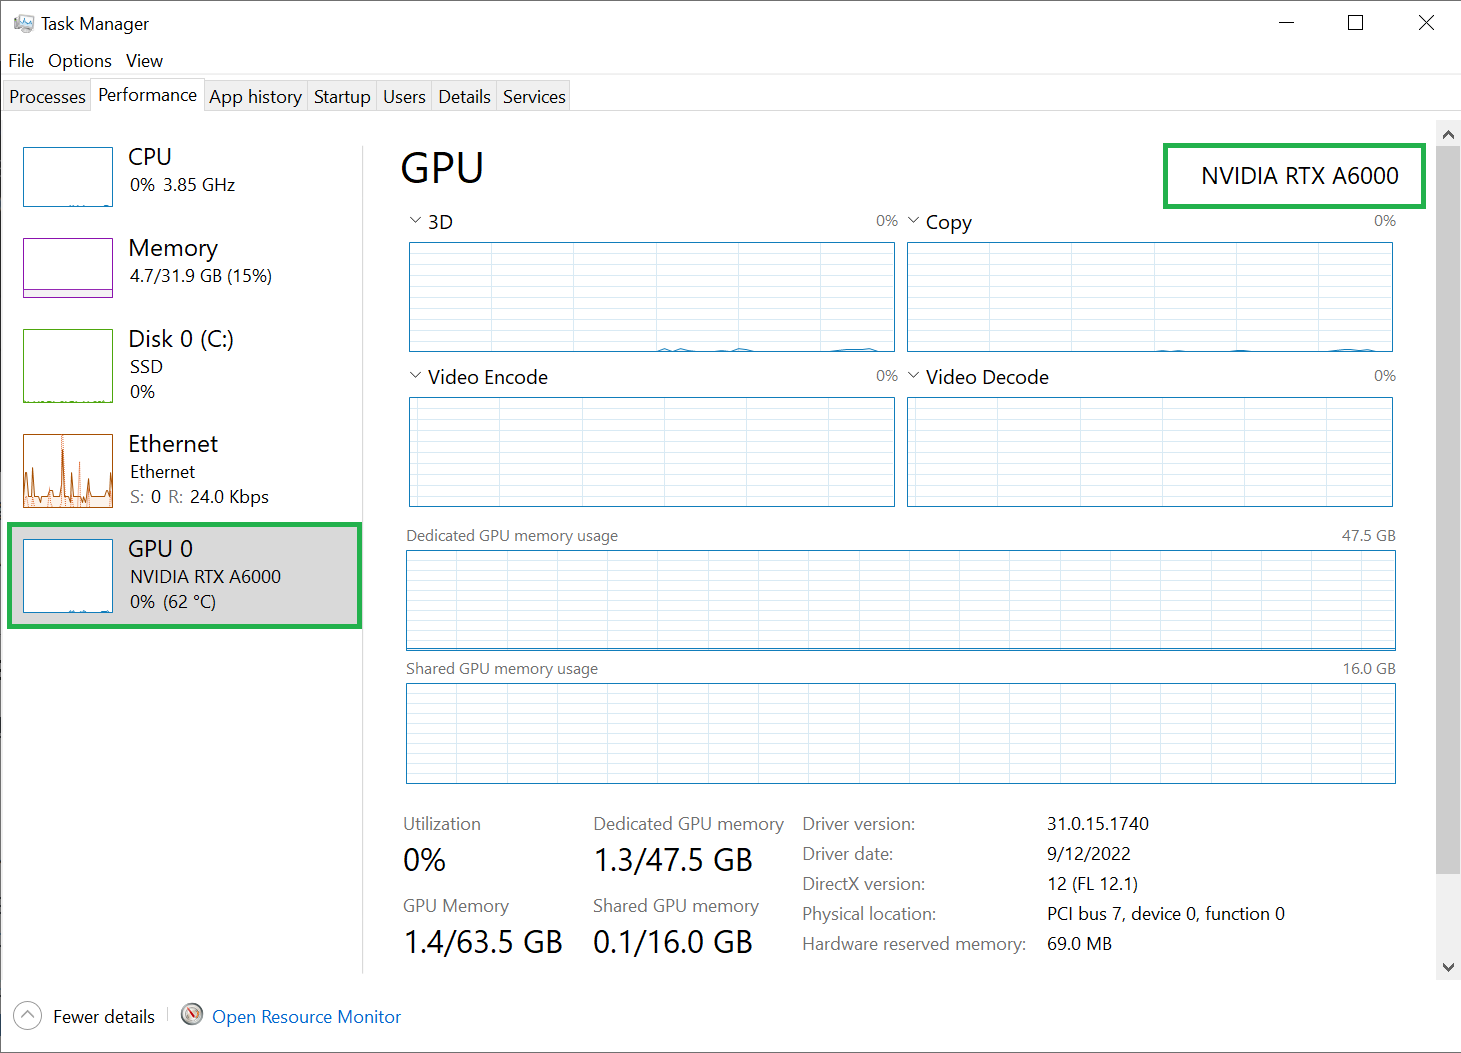
Task: Click the scrollbar up arrow
Action: click(x=1447, y=133)
